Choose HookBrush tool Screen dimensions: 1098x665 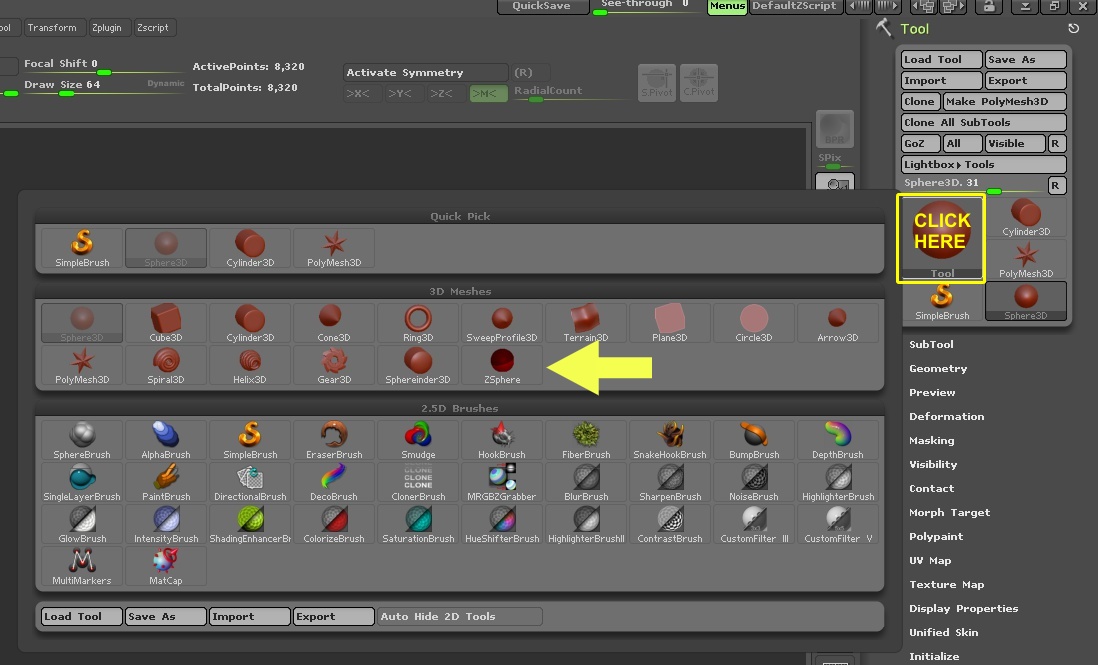point(502,440)
